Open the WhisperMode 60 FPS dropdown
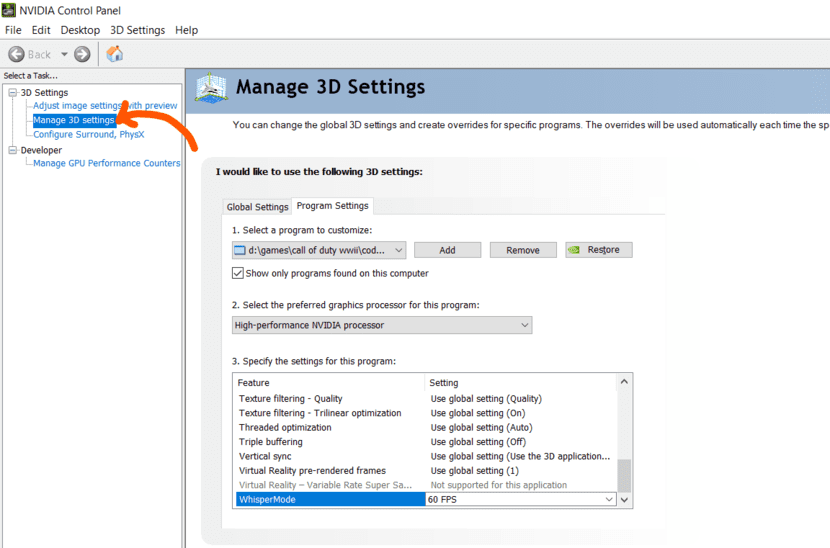This screenshot has width=830, height=548. [521, 499]
